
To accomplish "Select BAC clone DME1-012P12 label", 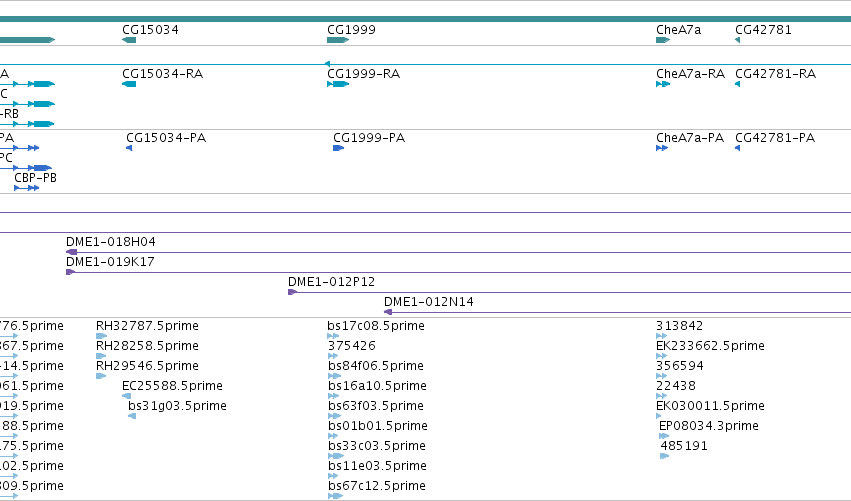I will click(x=332, y=282).
